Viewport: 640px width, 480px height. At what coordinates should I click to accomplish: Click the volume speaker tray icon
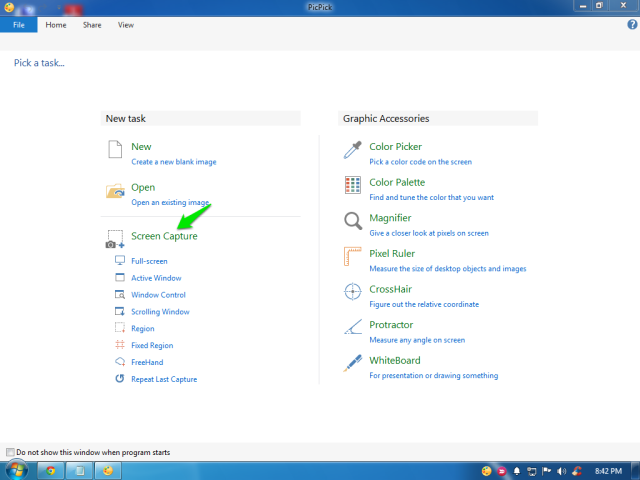tap(562, 471)
